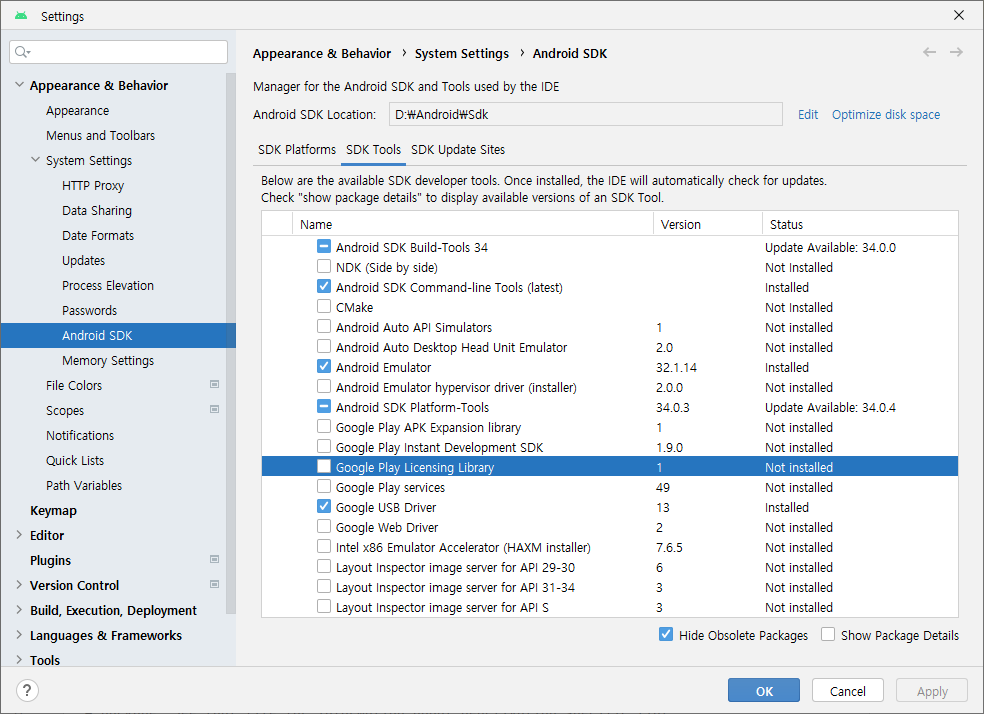Enable Show Package Details checkbox
The width and height of the screenshot is (984, 714).
[828, 634]
